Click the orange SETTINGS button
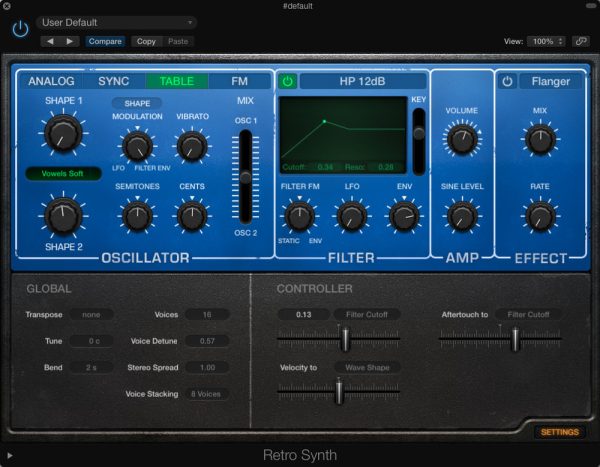The width and height of the screenshot is (600, 467). point(558,432)
